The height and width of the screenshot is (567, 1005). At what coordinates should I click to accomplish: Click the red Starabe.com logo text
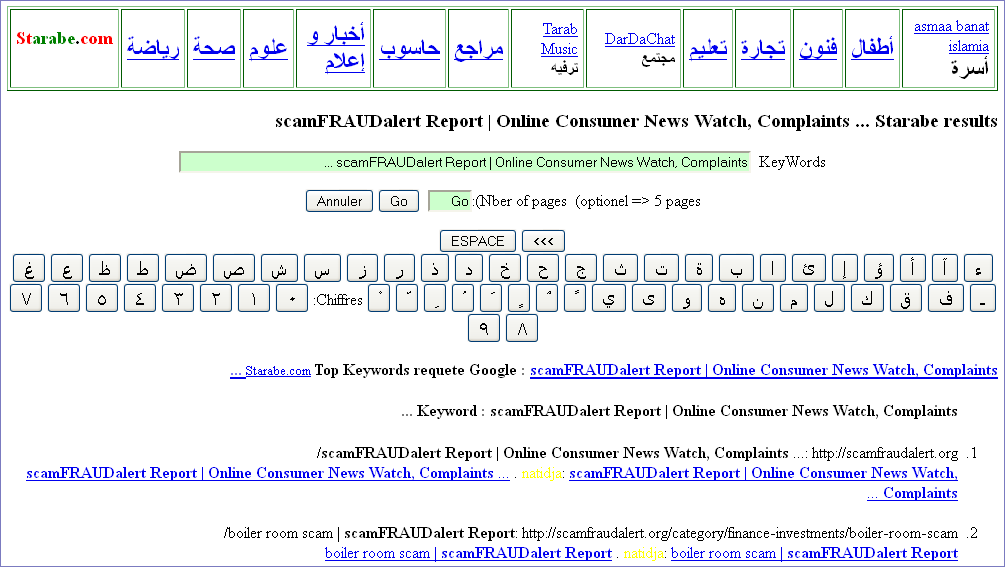click(x=65, y=39)
